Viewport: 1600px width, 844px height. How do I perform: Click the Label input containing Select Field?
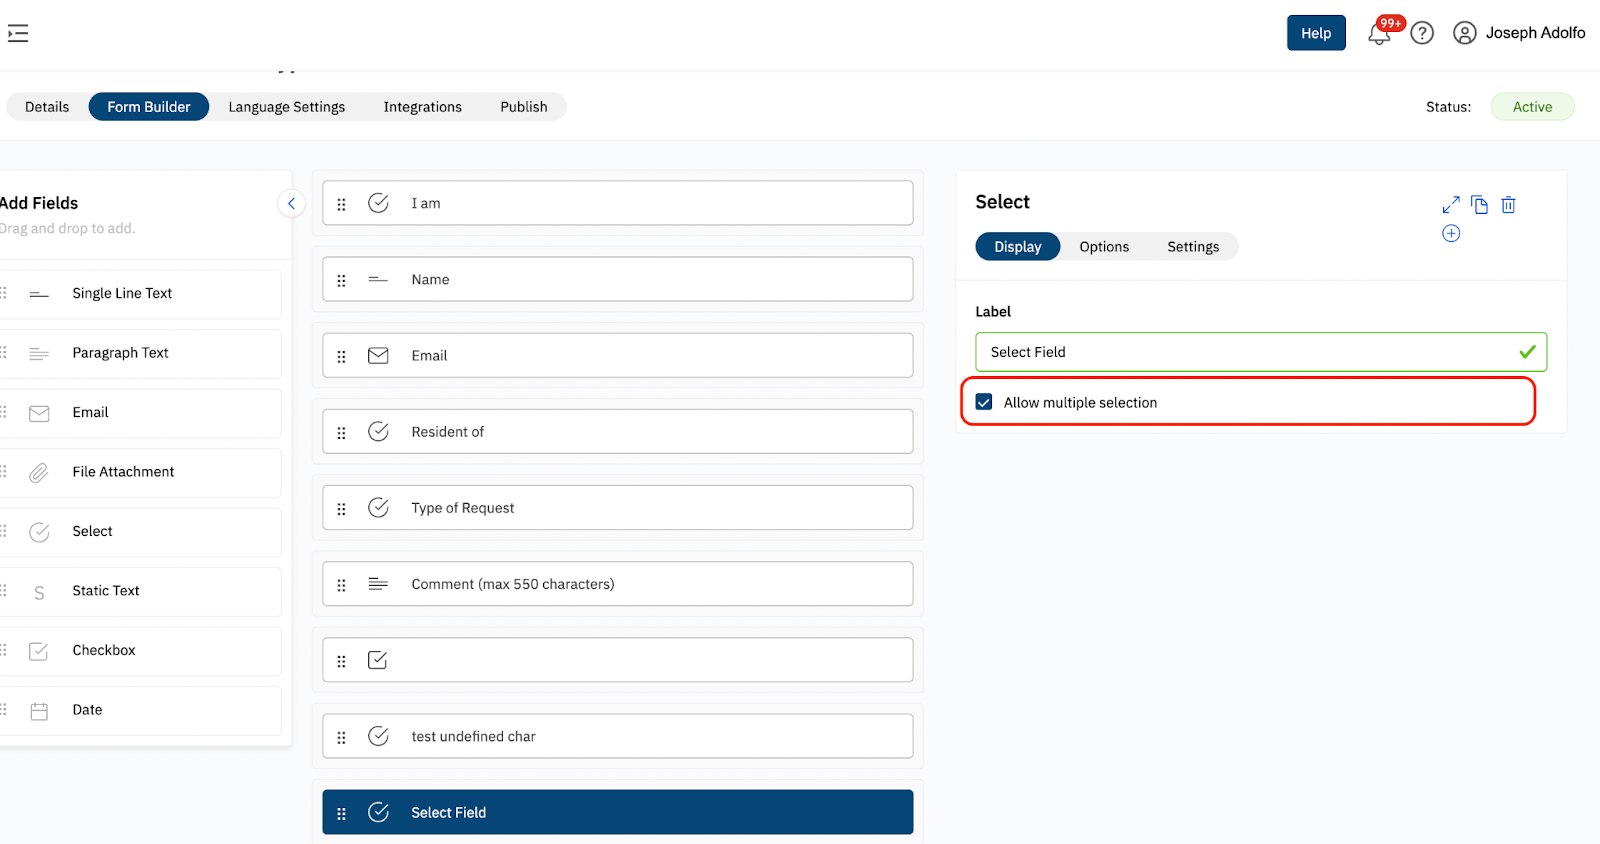coord(1261,352)
